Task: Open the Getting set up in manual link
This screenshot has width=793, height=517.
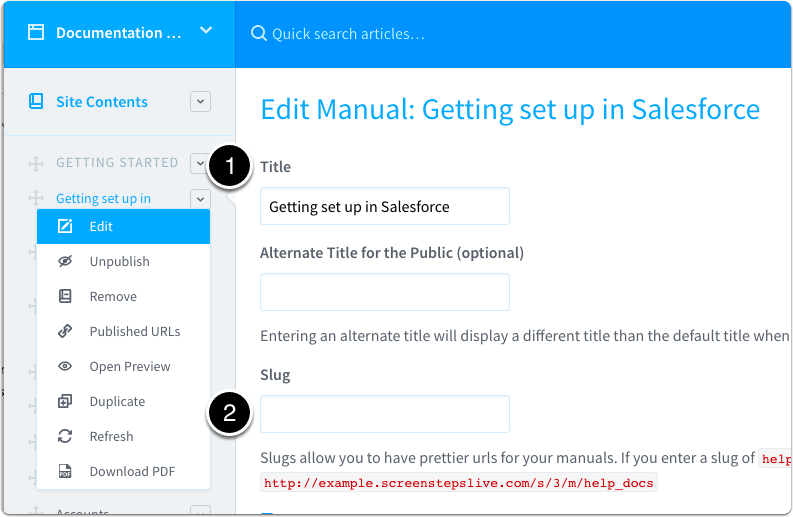Action: coord(103,198)
